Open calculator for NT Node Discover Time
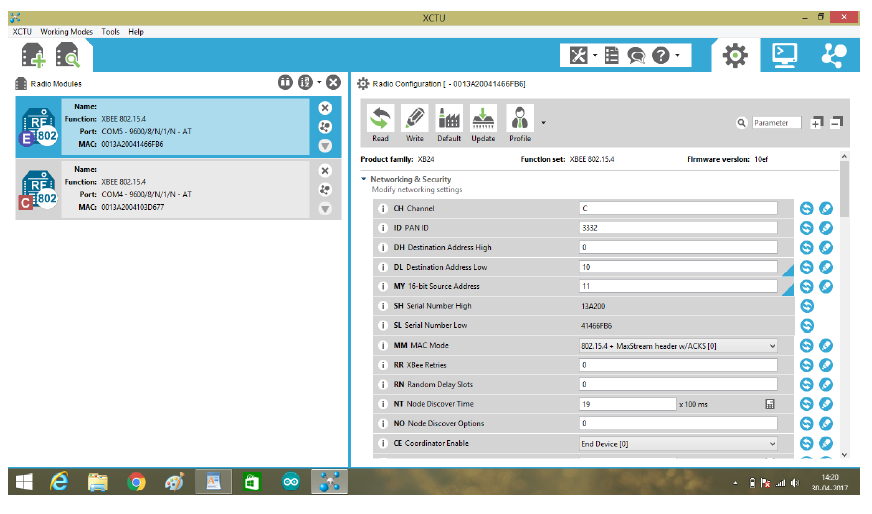This screenshot has width=872, height=514. point(770,404)
